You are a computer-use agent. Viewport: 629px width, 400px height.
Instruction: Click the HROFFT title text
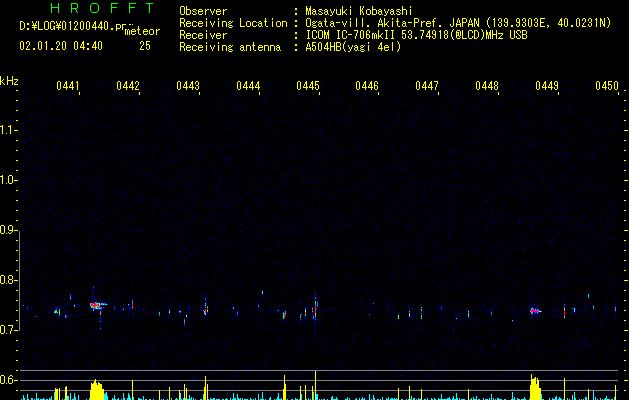tap(103, 8)
